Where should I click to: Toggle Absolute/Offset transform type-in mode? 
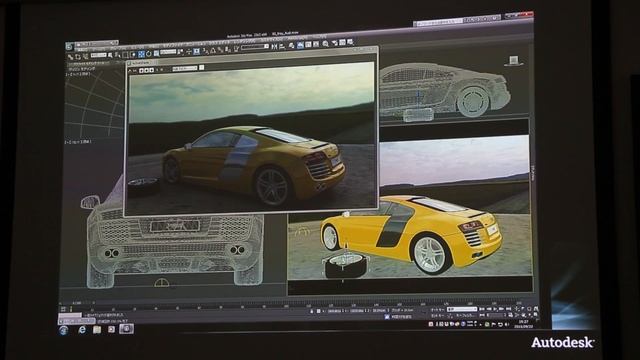pyautogui.click(x=318, y=311)
